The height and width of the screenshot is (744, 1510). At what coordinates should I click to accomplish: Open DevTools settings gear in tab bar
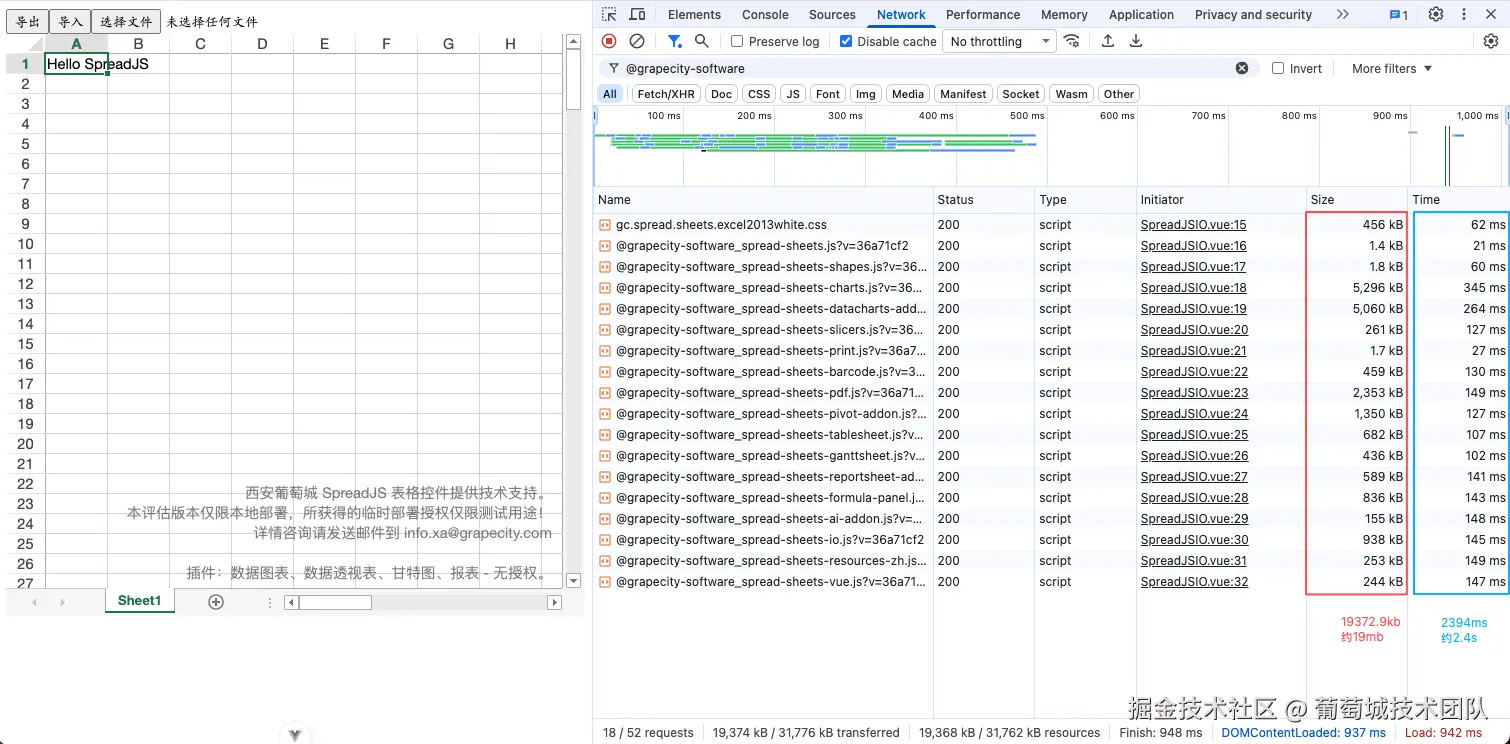(1436, 14)
